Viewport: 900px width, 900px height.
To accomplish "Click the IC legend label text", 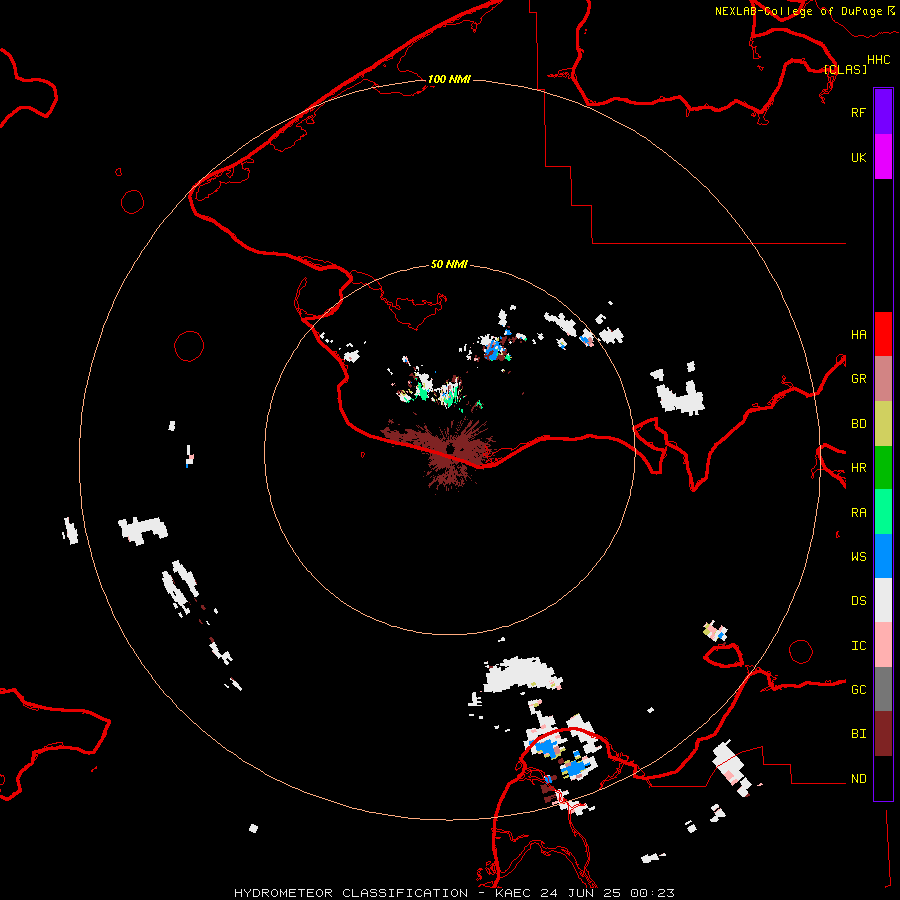I will pyautogui.click(x=858, y=646).
